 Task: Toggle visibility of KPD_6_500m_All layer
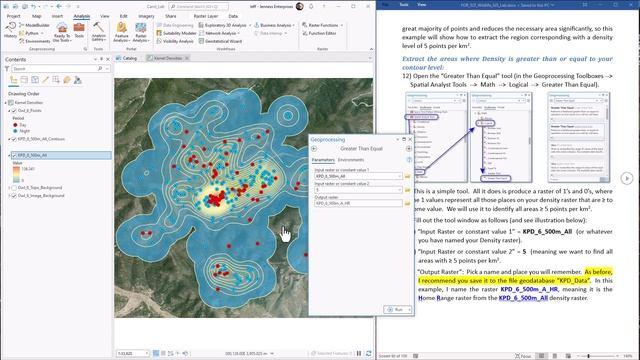[x=14, y=156]
